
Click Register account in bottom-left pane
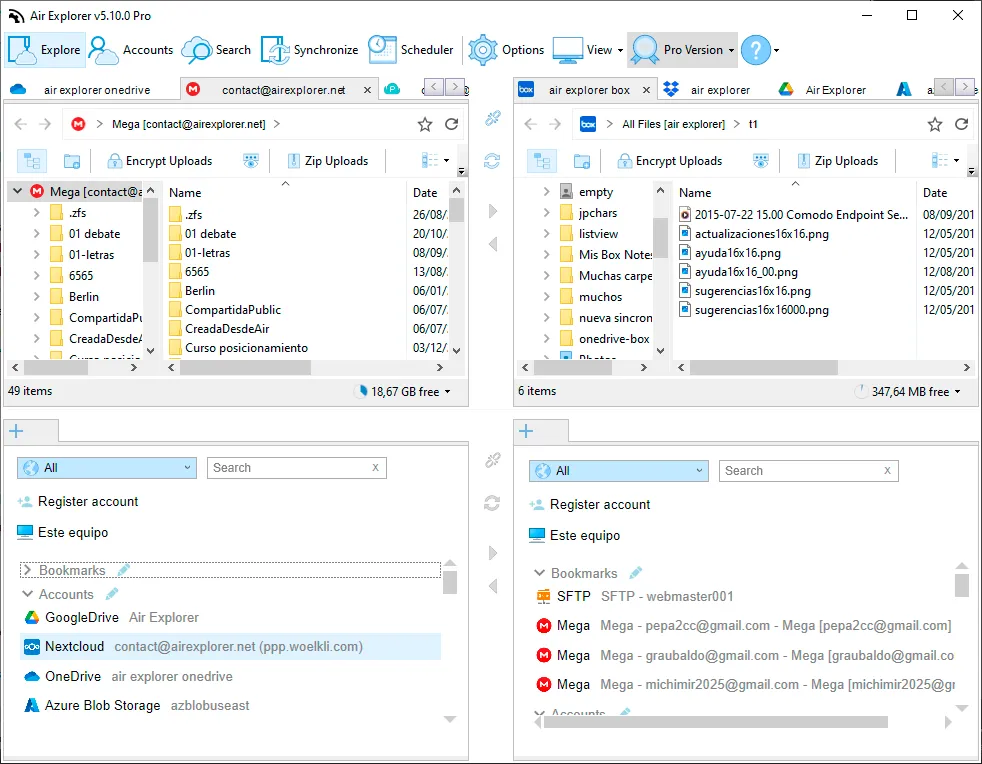coord(78,502)
